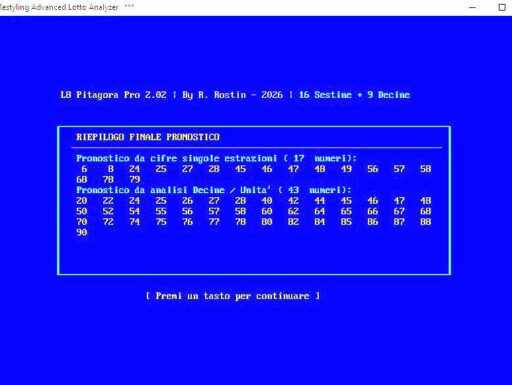Click number 52 in Decine analysis

coord(108,211)
